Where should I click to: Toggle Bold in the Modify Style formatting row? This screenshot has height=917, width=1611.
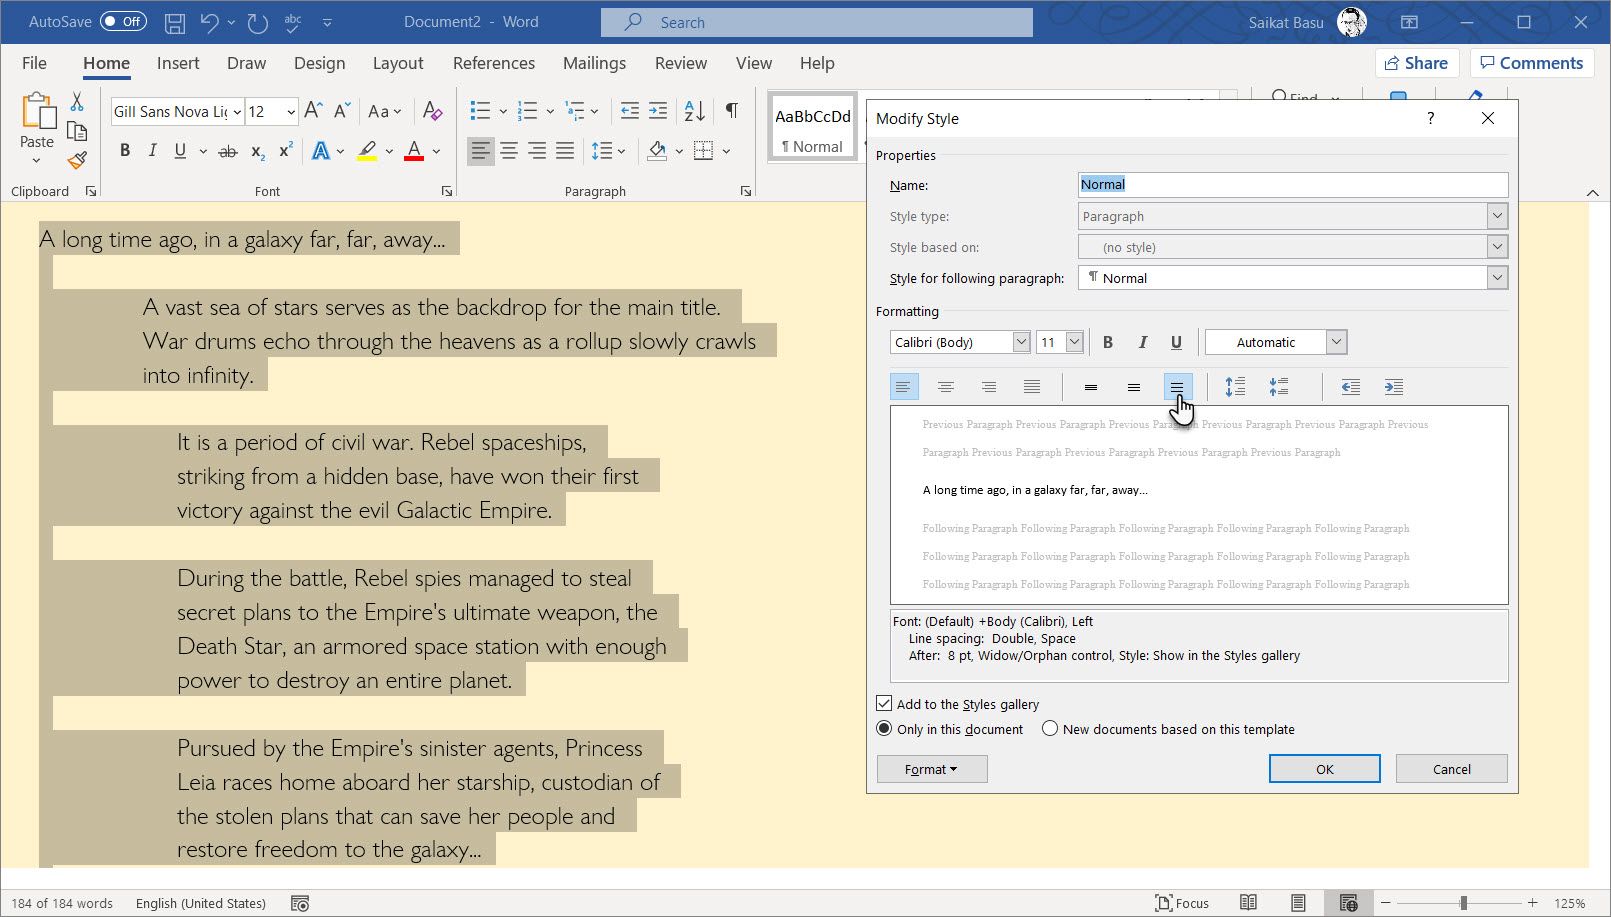point(1108,341)
